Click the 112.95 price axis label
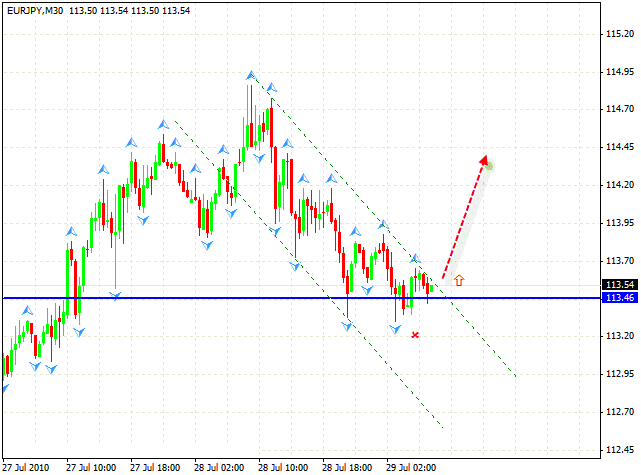This screenshot has width=641, height=475. (620, 374)
